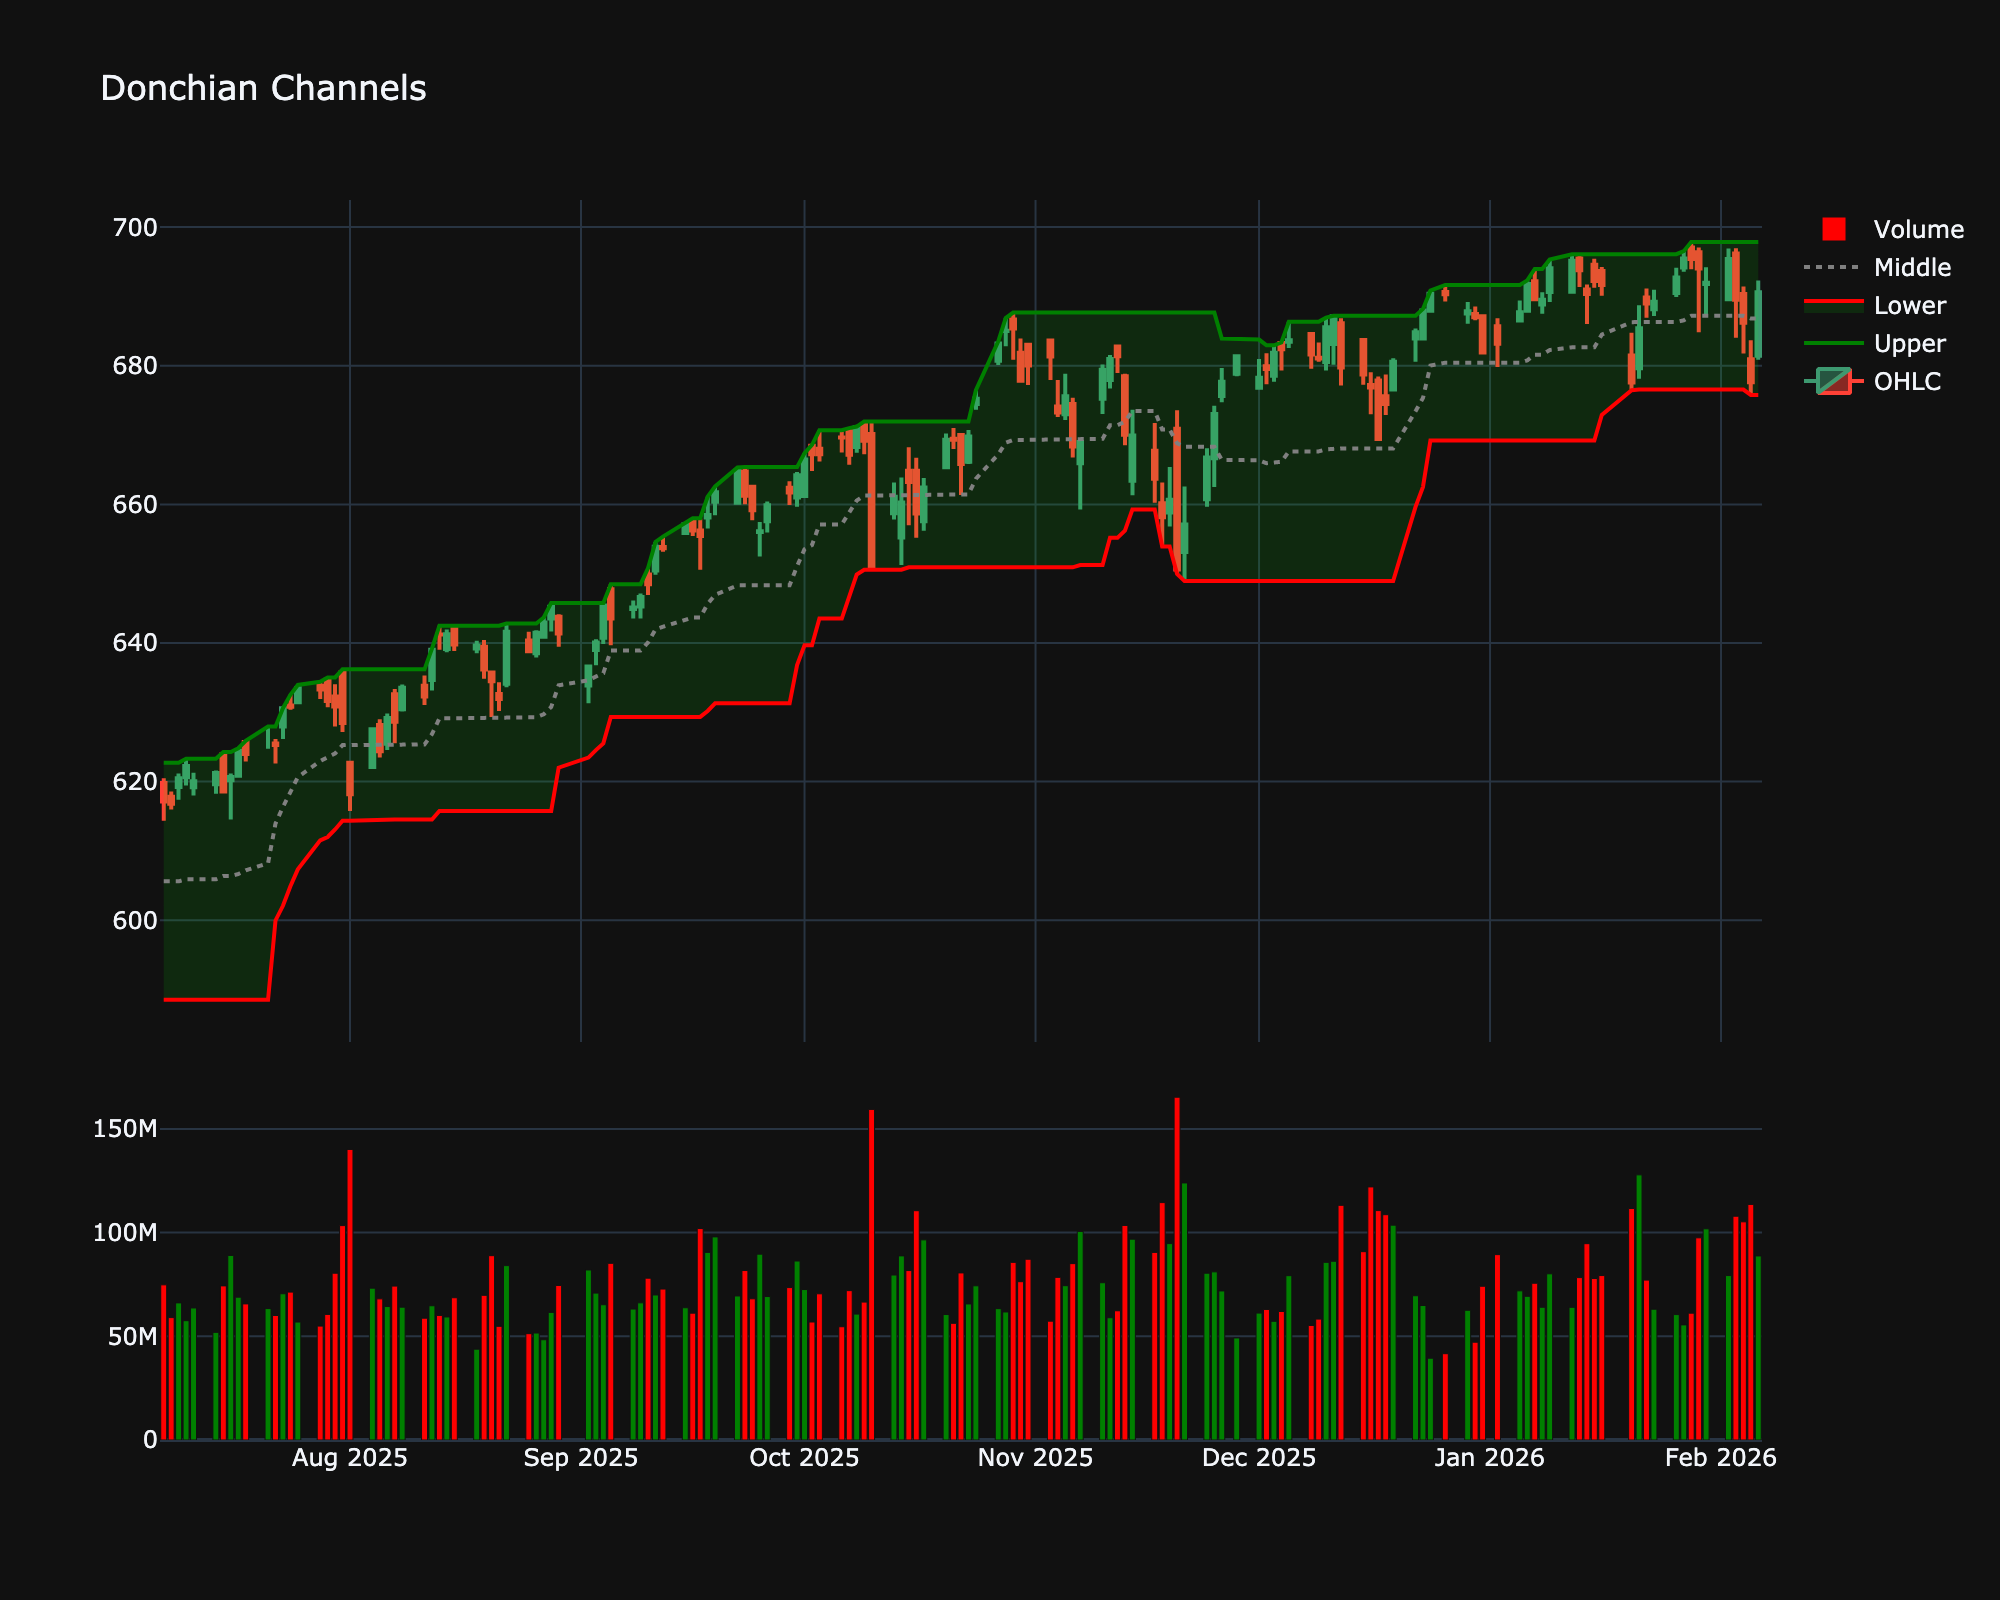Hide the Lower band legend entry
This screenshot has width=2000, height=1600.
tap(1909, 305)
